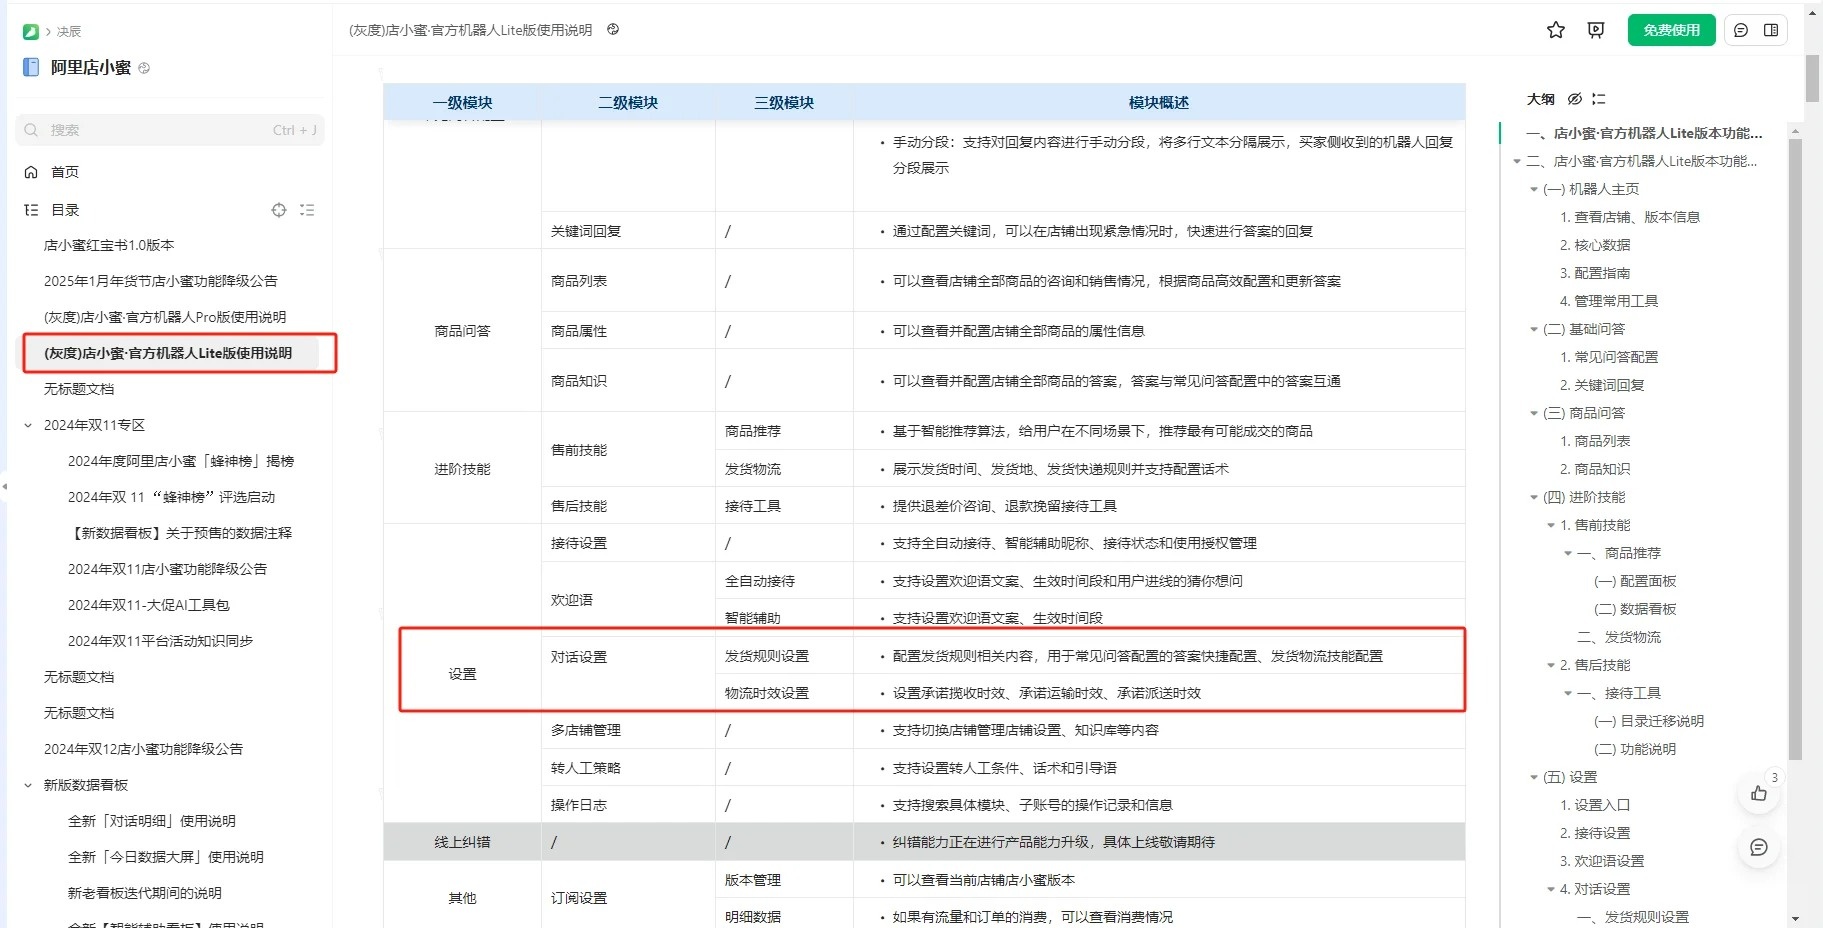Screen dimensions: 1823x928
Task: Click table cell 发货规则设置
Action: coord(767,656)
